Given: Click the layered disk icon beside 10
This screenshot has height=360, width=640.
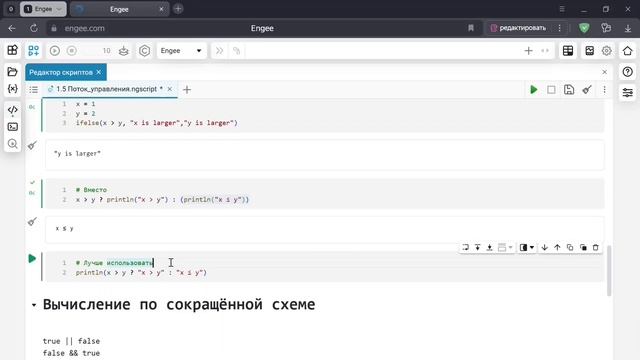Looking at the screenshot, I should tap(124, 51).
